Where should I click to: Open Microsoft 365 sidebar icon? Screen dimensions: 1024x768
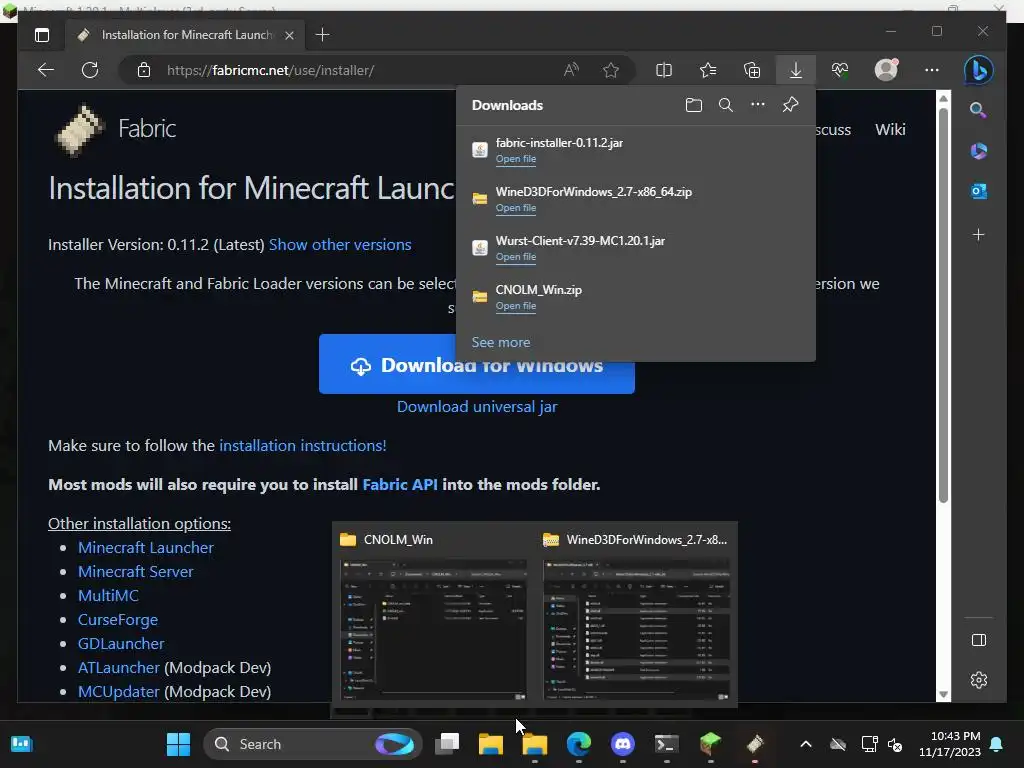(978, 151)
